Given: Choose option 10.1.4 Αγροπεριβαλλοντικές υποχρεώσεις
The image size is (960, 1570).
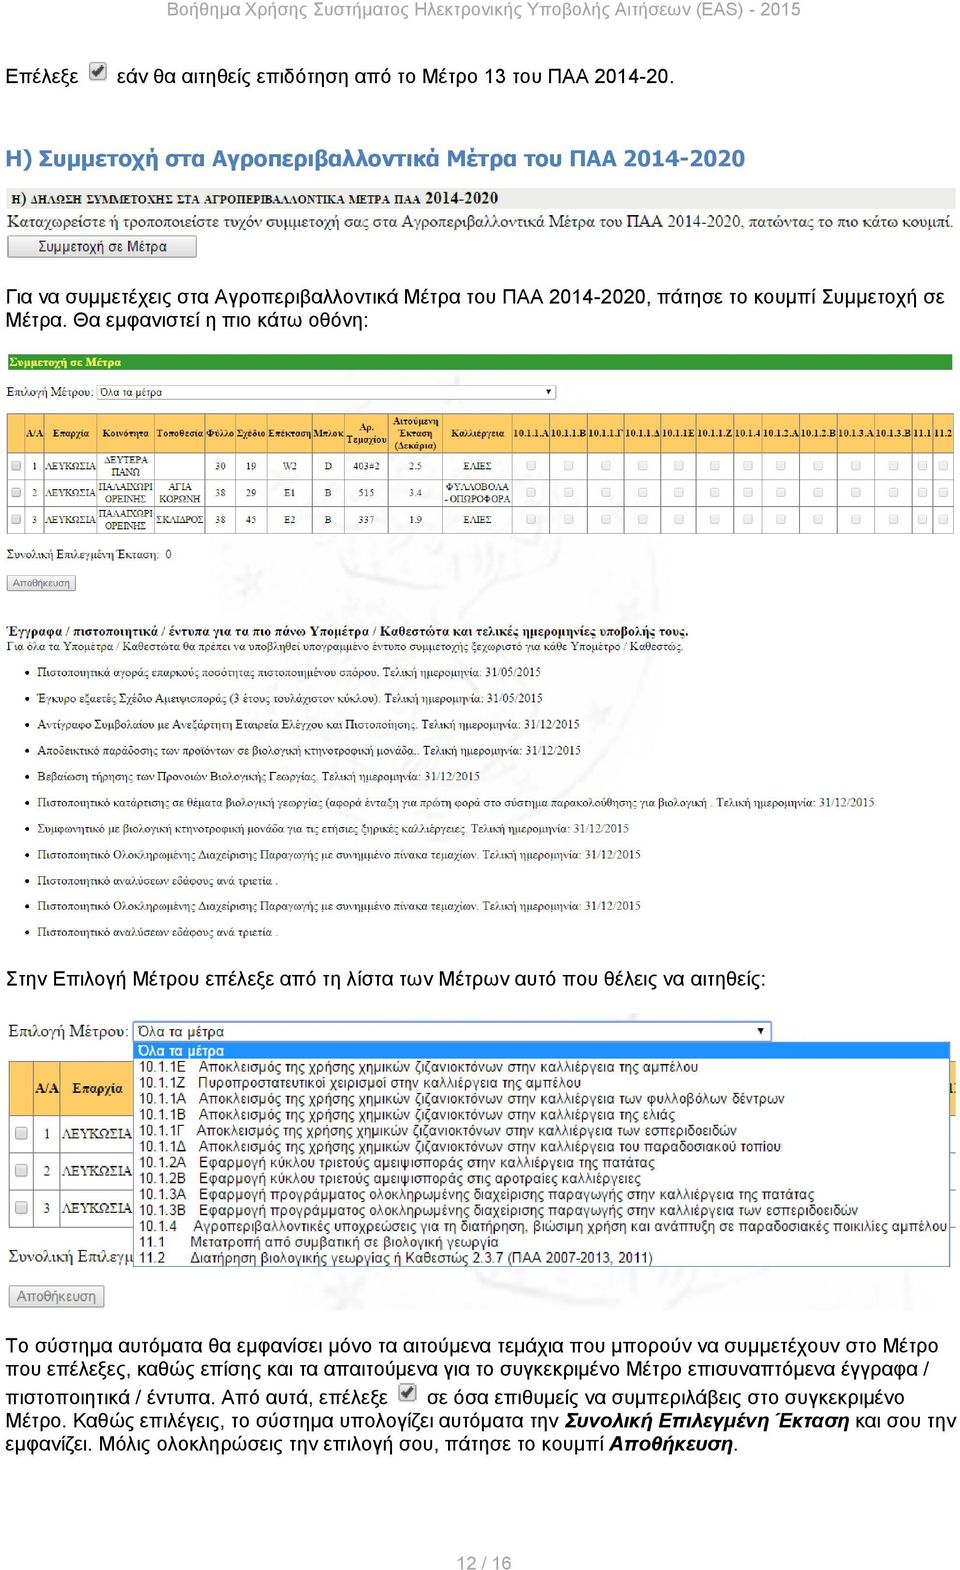Looking at the screenshot, I should [541, 1226].
